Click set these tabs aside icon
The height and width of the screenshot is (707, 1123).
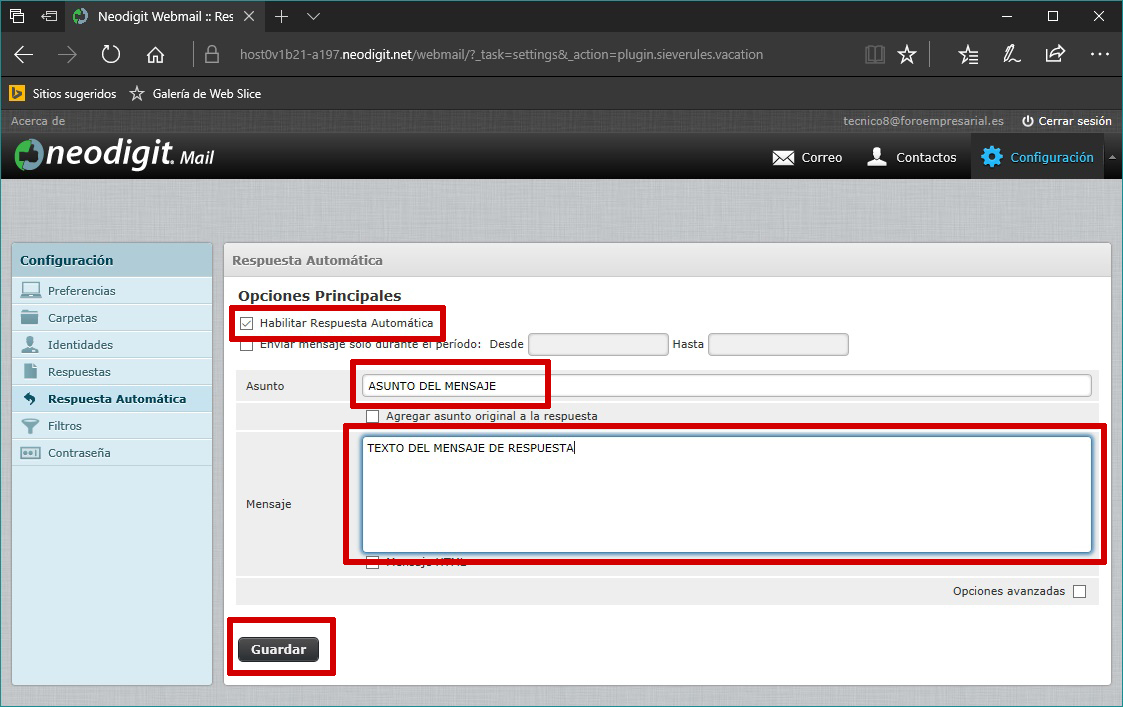(49, 16)
